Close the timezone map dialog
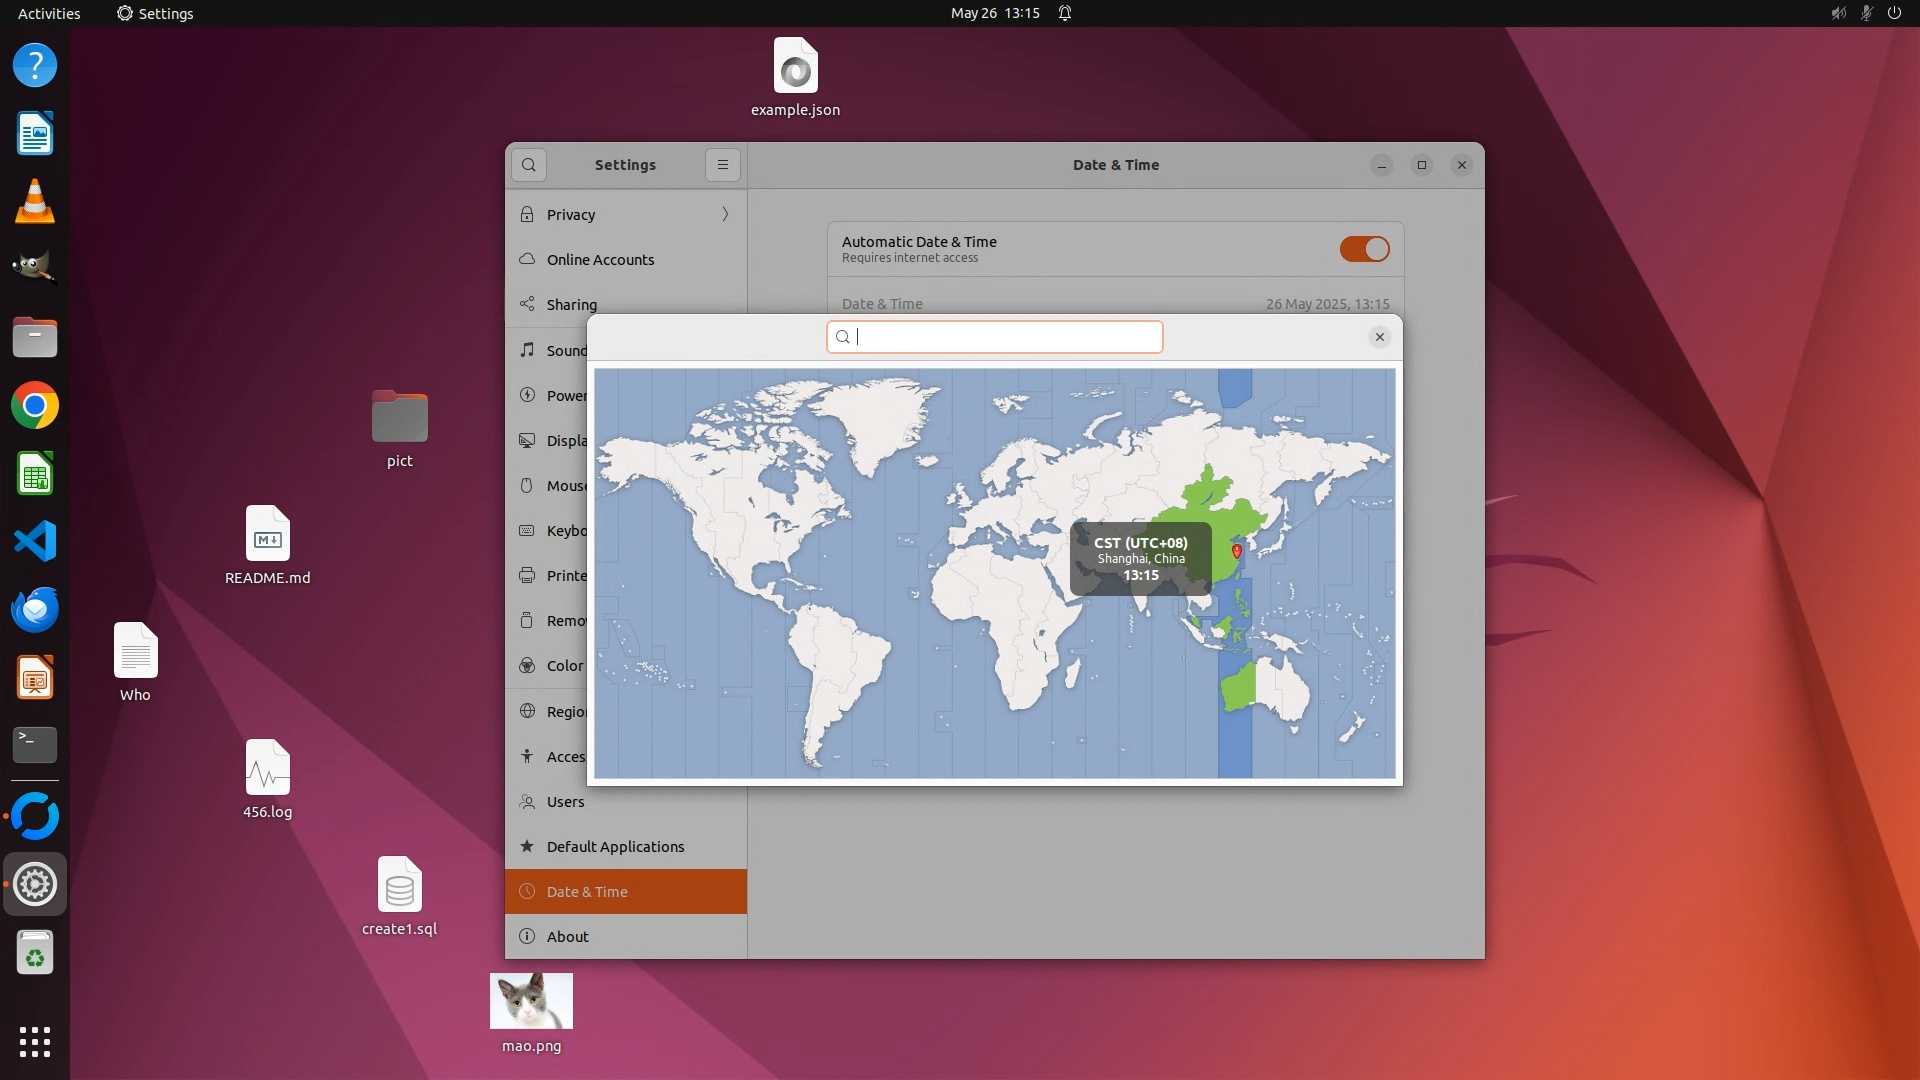The image size is (1920, 1080). [x=1379, y=337]
